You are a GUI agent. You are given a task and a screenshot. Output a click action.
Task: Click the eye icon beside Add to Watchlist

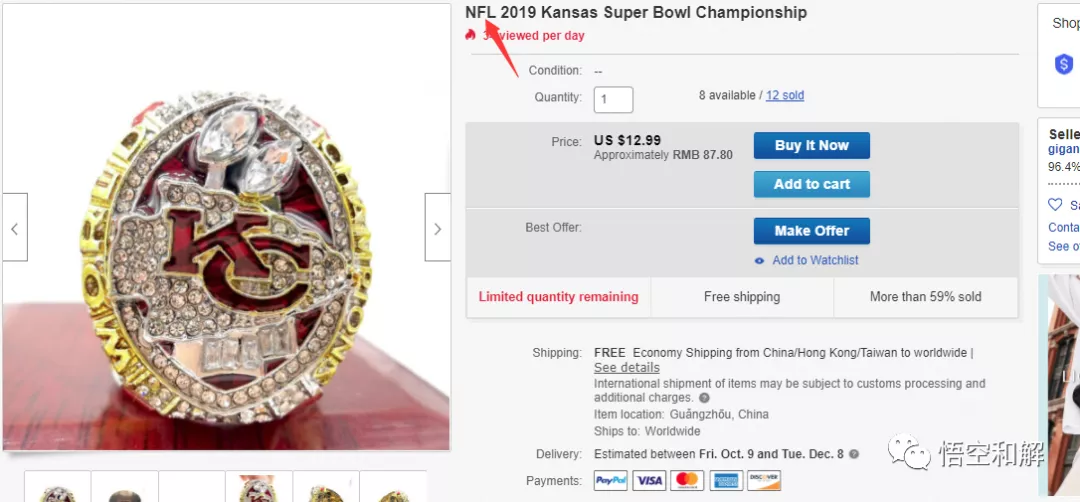point(760,261)
